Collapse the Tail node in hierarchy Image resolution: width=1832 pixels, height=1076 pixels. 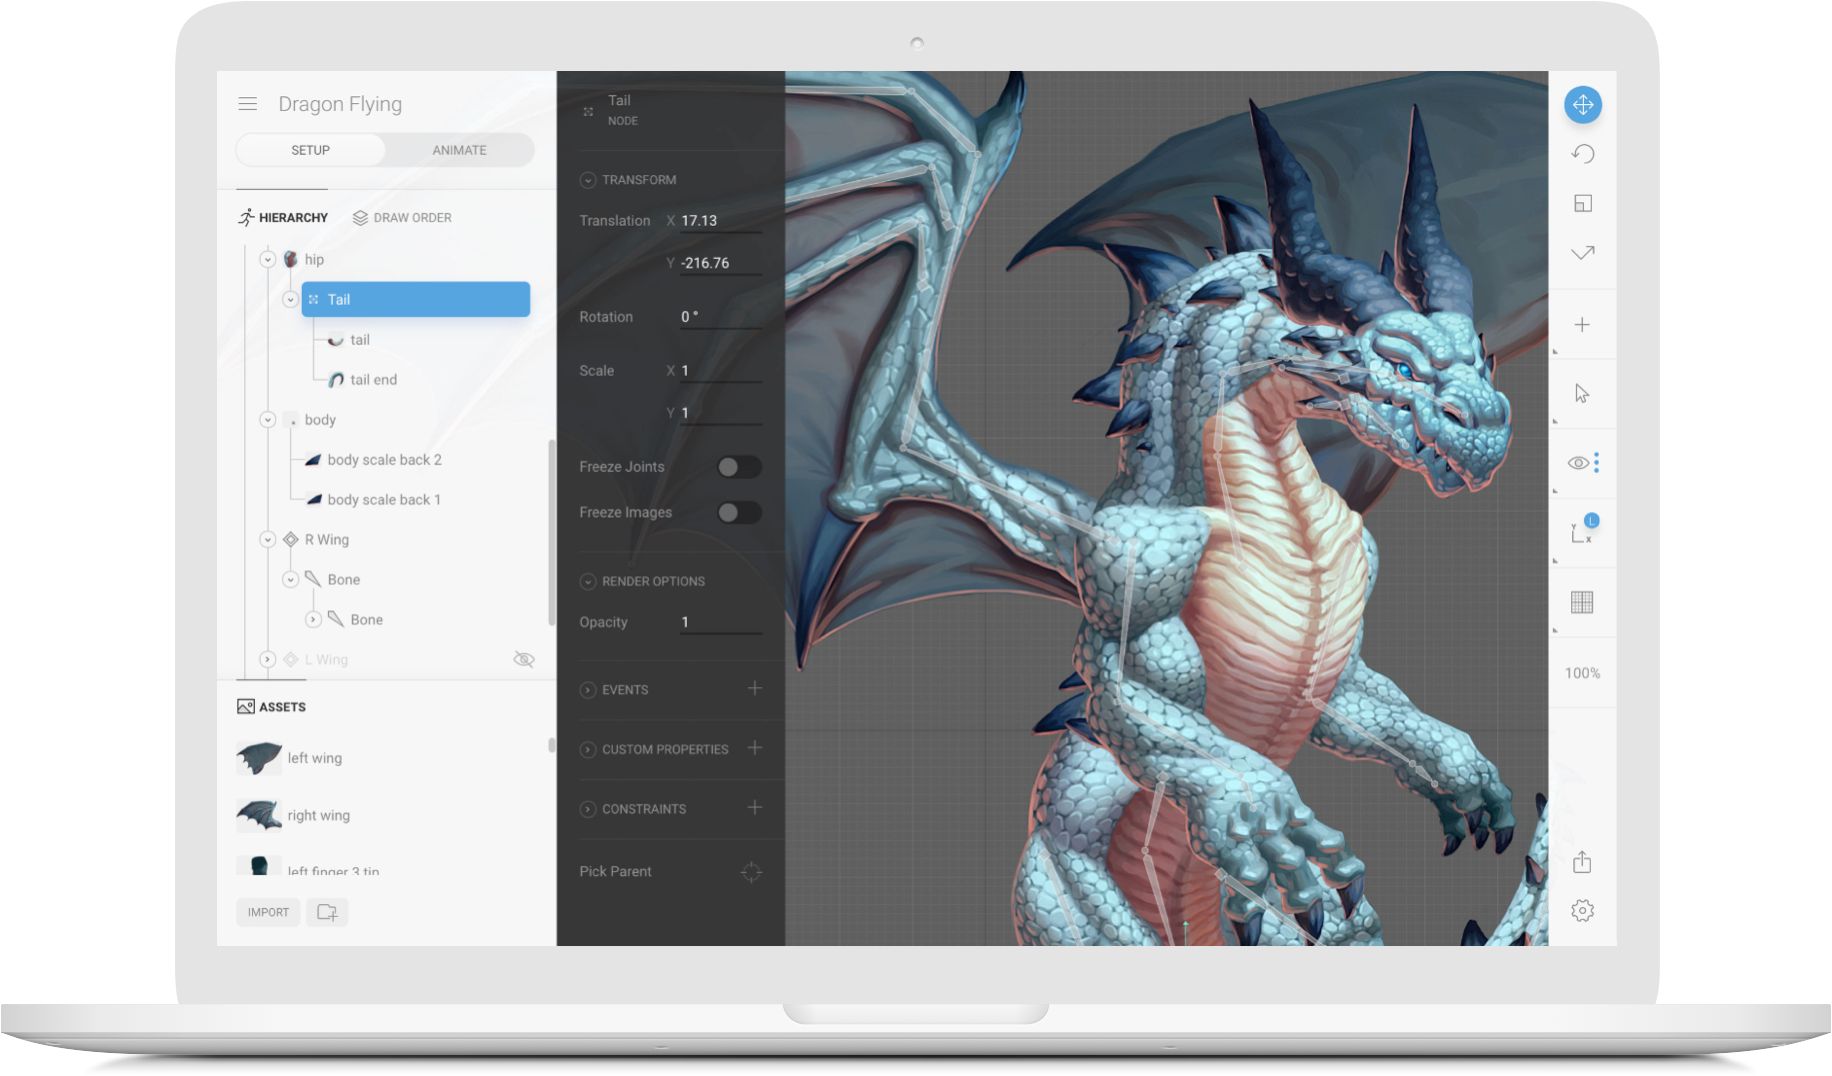290,300
